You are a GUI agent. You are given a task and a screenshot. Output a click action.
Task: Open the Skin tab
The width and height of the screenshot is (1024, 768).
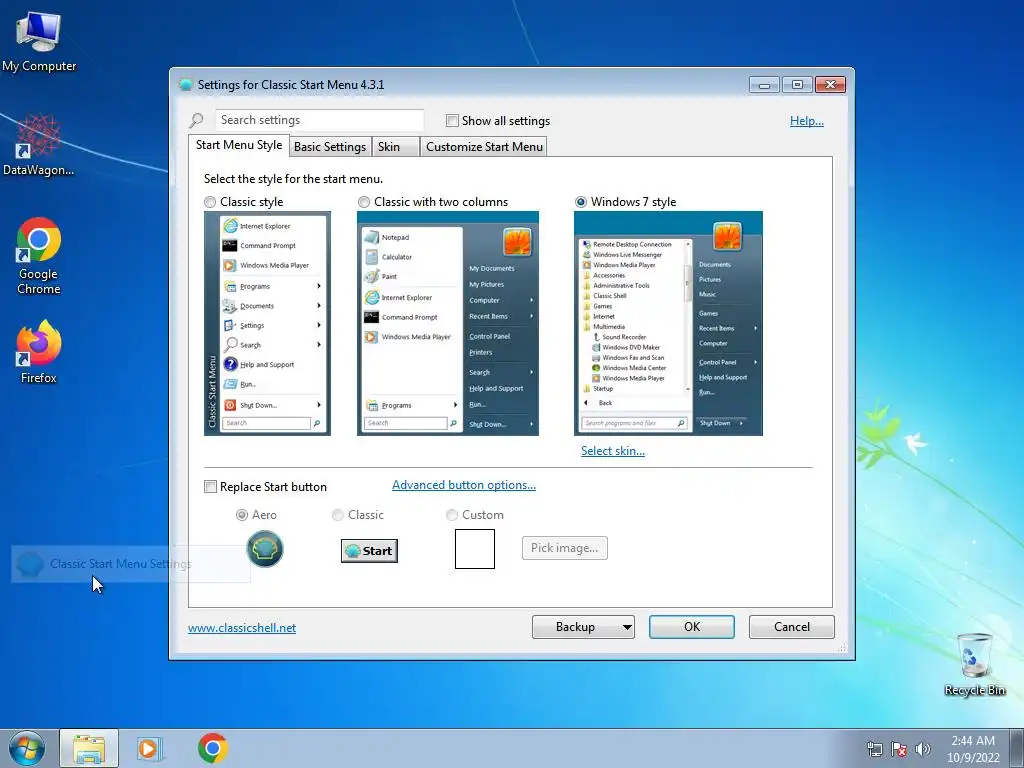pos(395,147)
